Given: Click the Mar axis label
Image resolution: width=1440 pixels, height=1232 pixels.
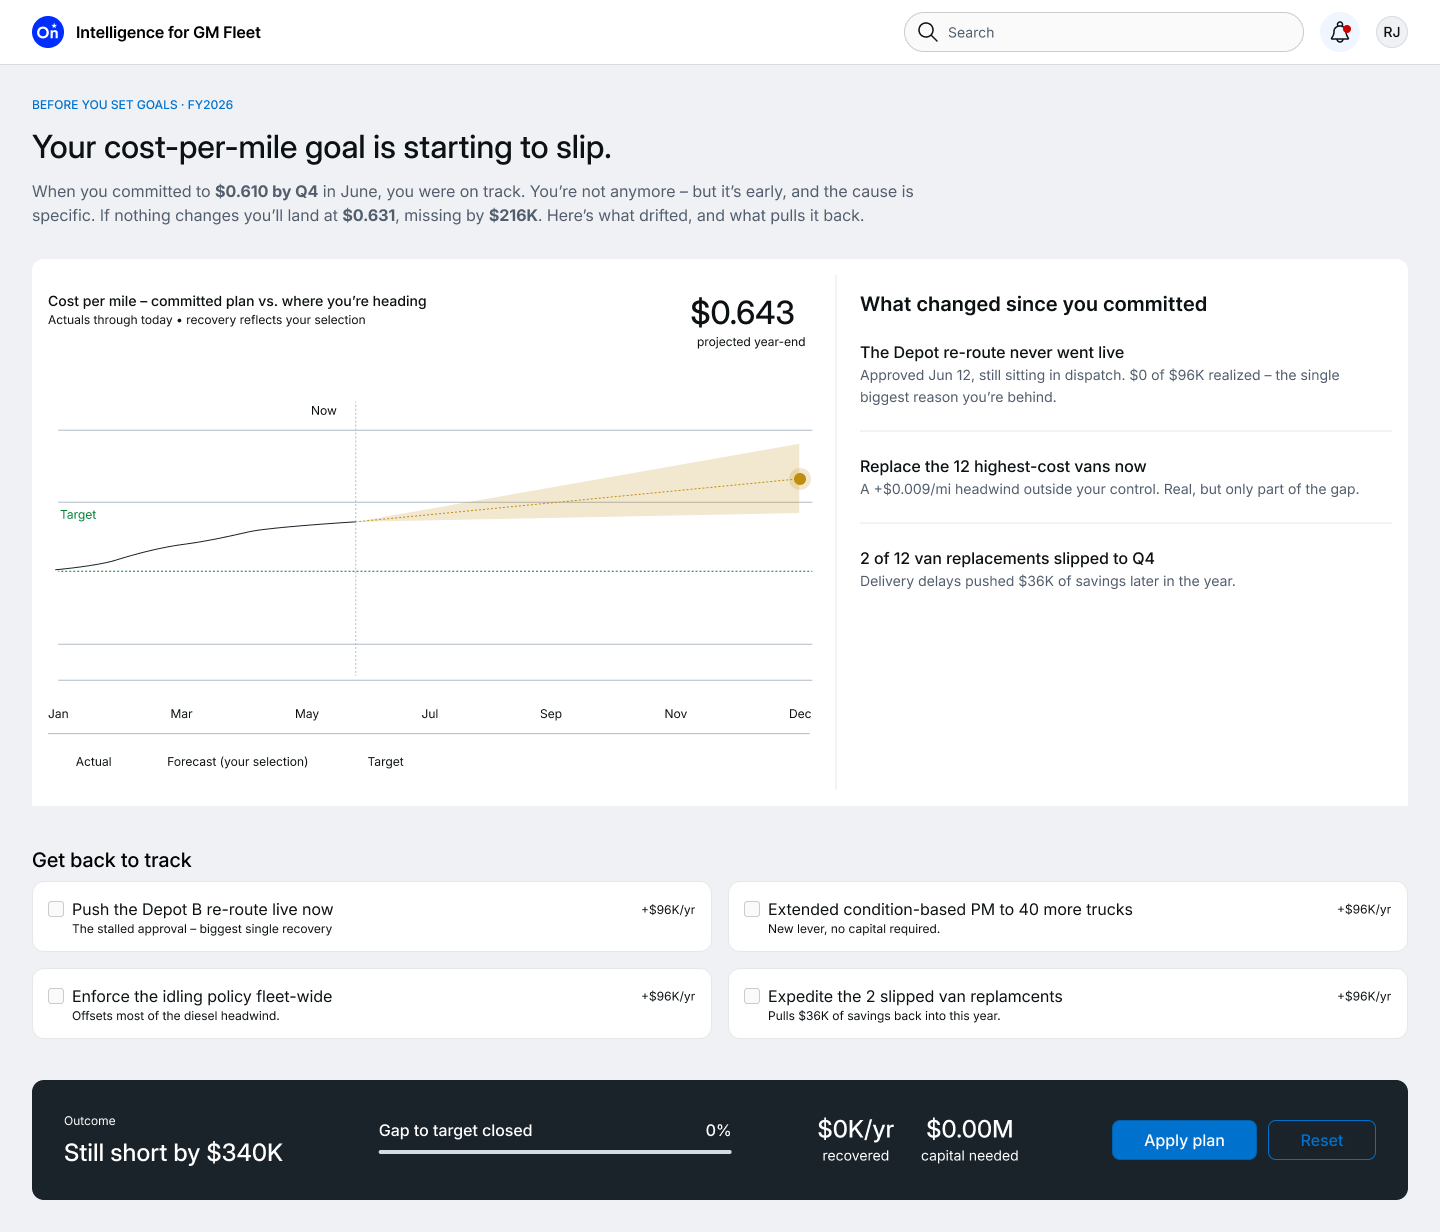Looking at the screenshot, I should click(181, 714).
